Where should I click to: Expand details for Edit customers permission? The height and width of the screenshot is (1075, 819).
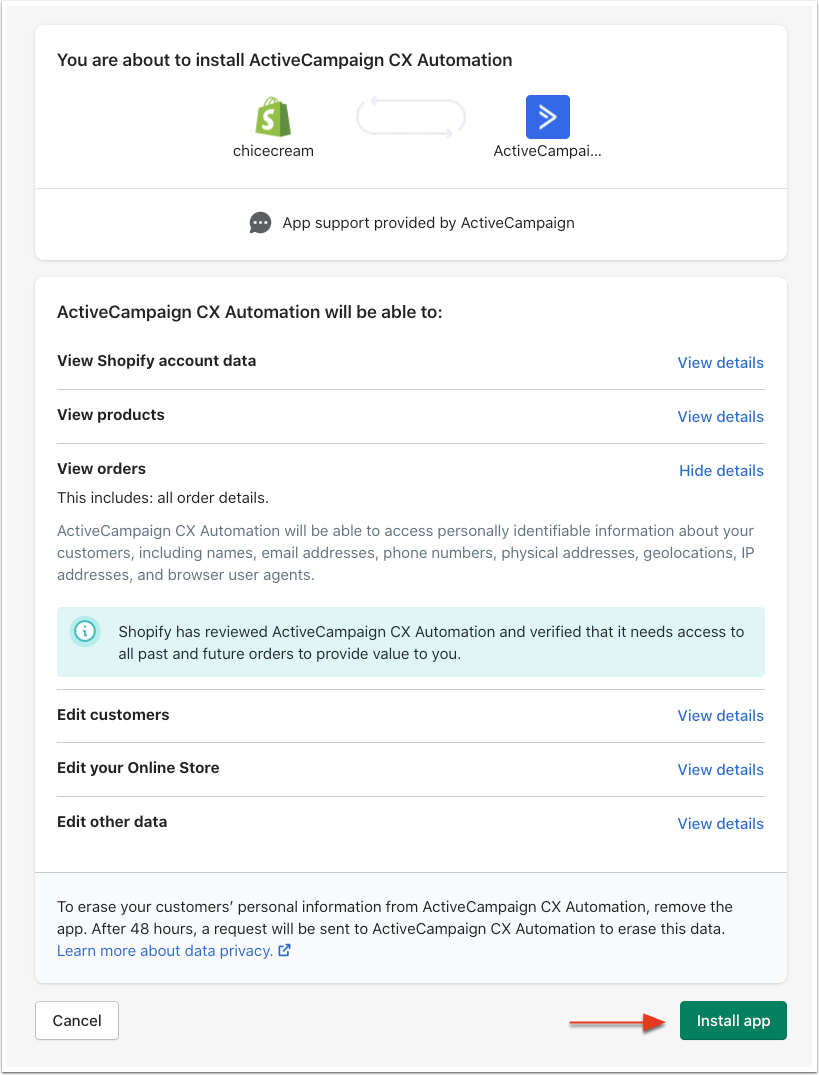point(720,716)
